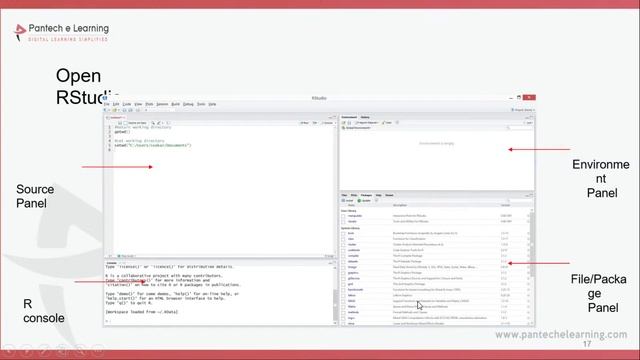Click the save icon in main toolbar
Image resolution: width=640 pixels, height=360 pixels.
[x=124, y=110]
